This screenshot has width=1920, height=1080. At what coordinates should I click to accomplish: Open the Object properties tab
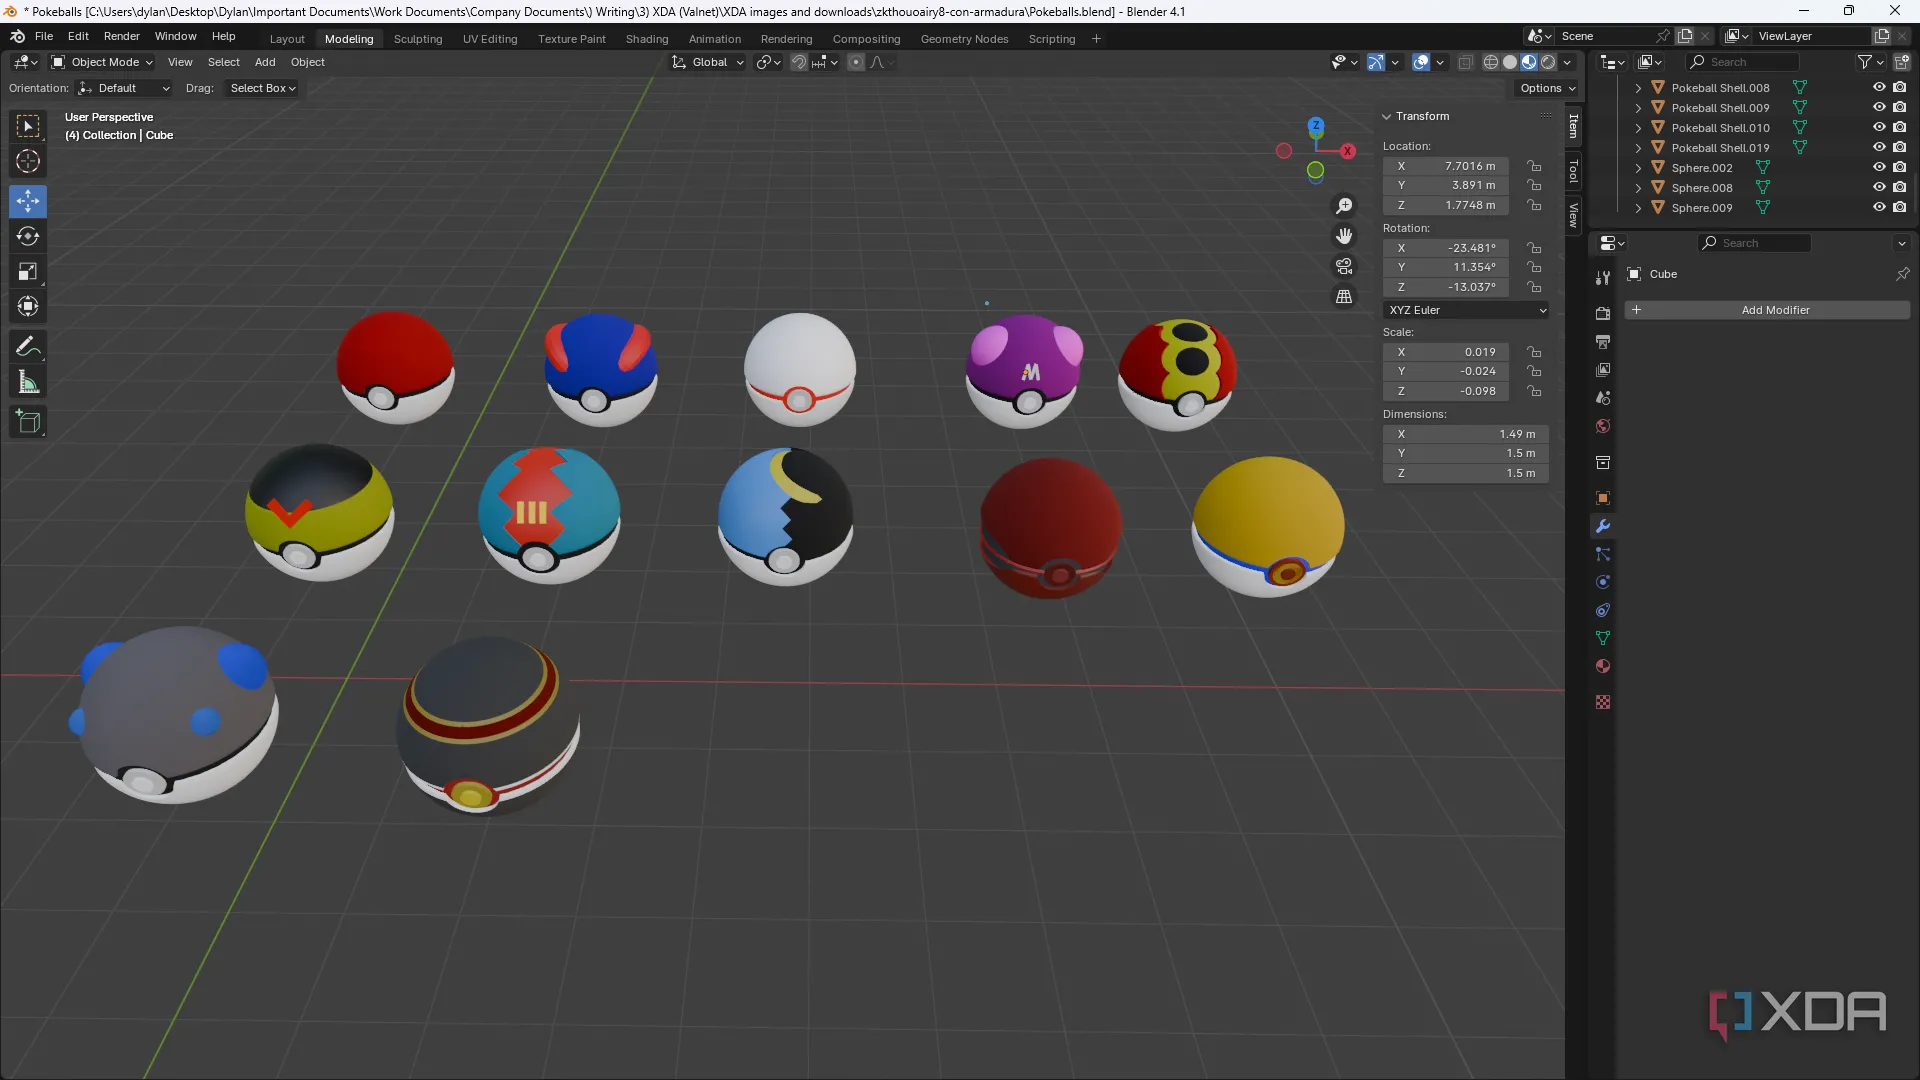coord(1603,498)
